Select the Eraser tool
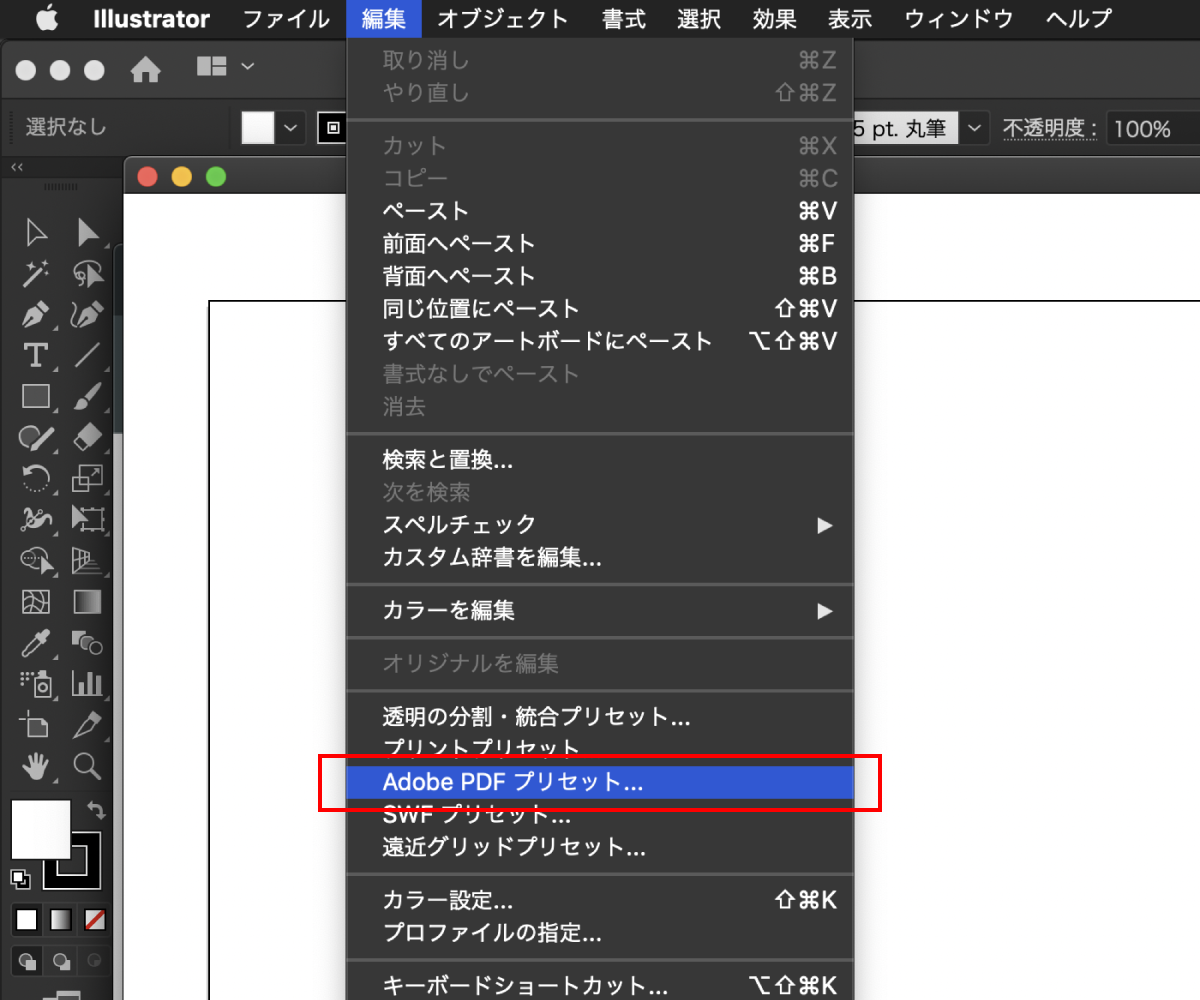The height and width of the screenshot is (1000, 1200). point(88,437)
